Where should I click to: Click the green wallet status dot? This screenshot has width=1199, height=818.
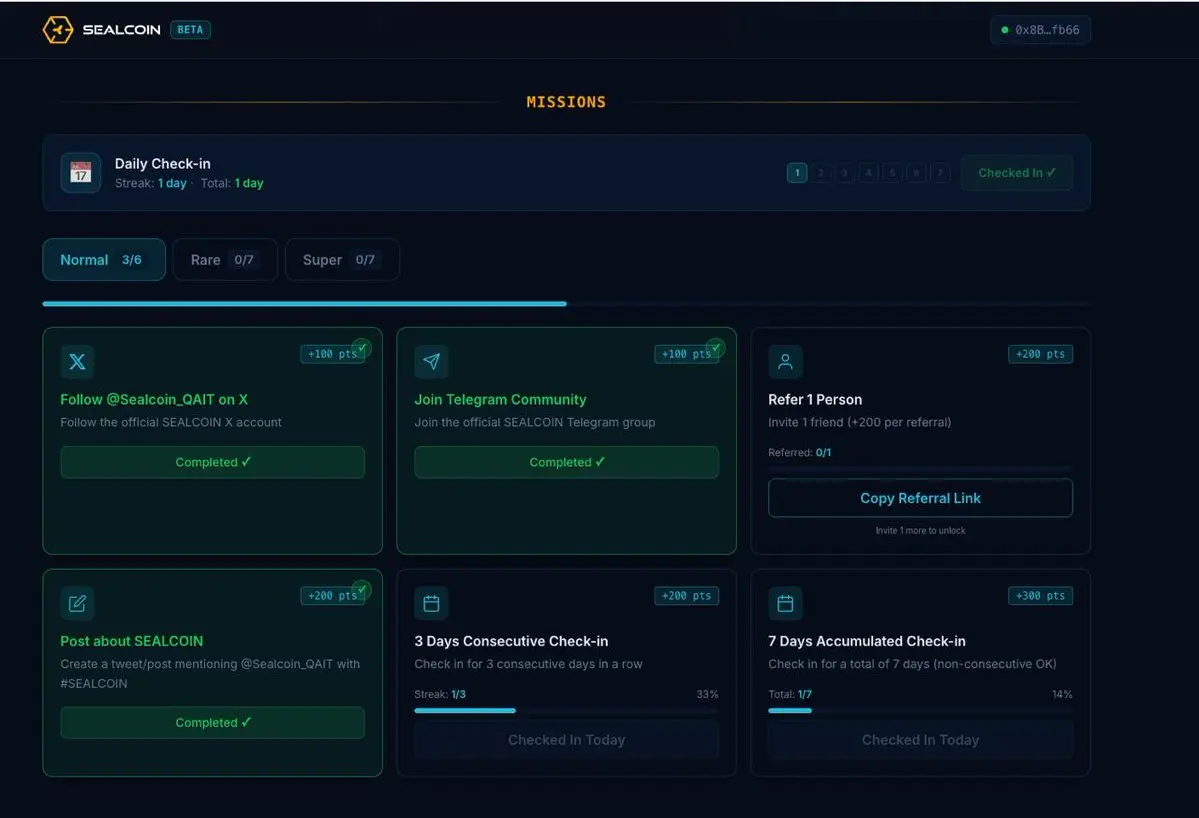pos(1005,30)
